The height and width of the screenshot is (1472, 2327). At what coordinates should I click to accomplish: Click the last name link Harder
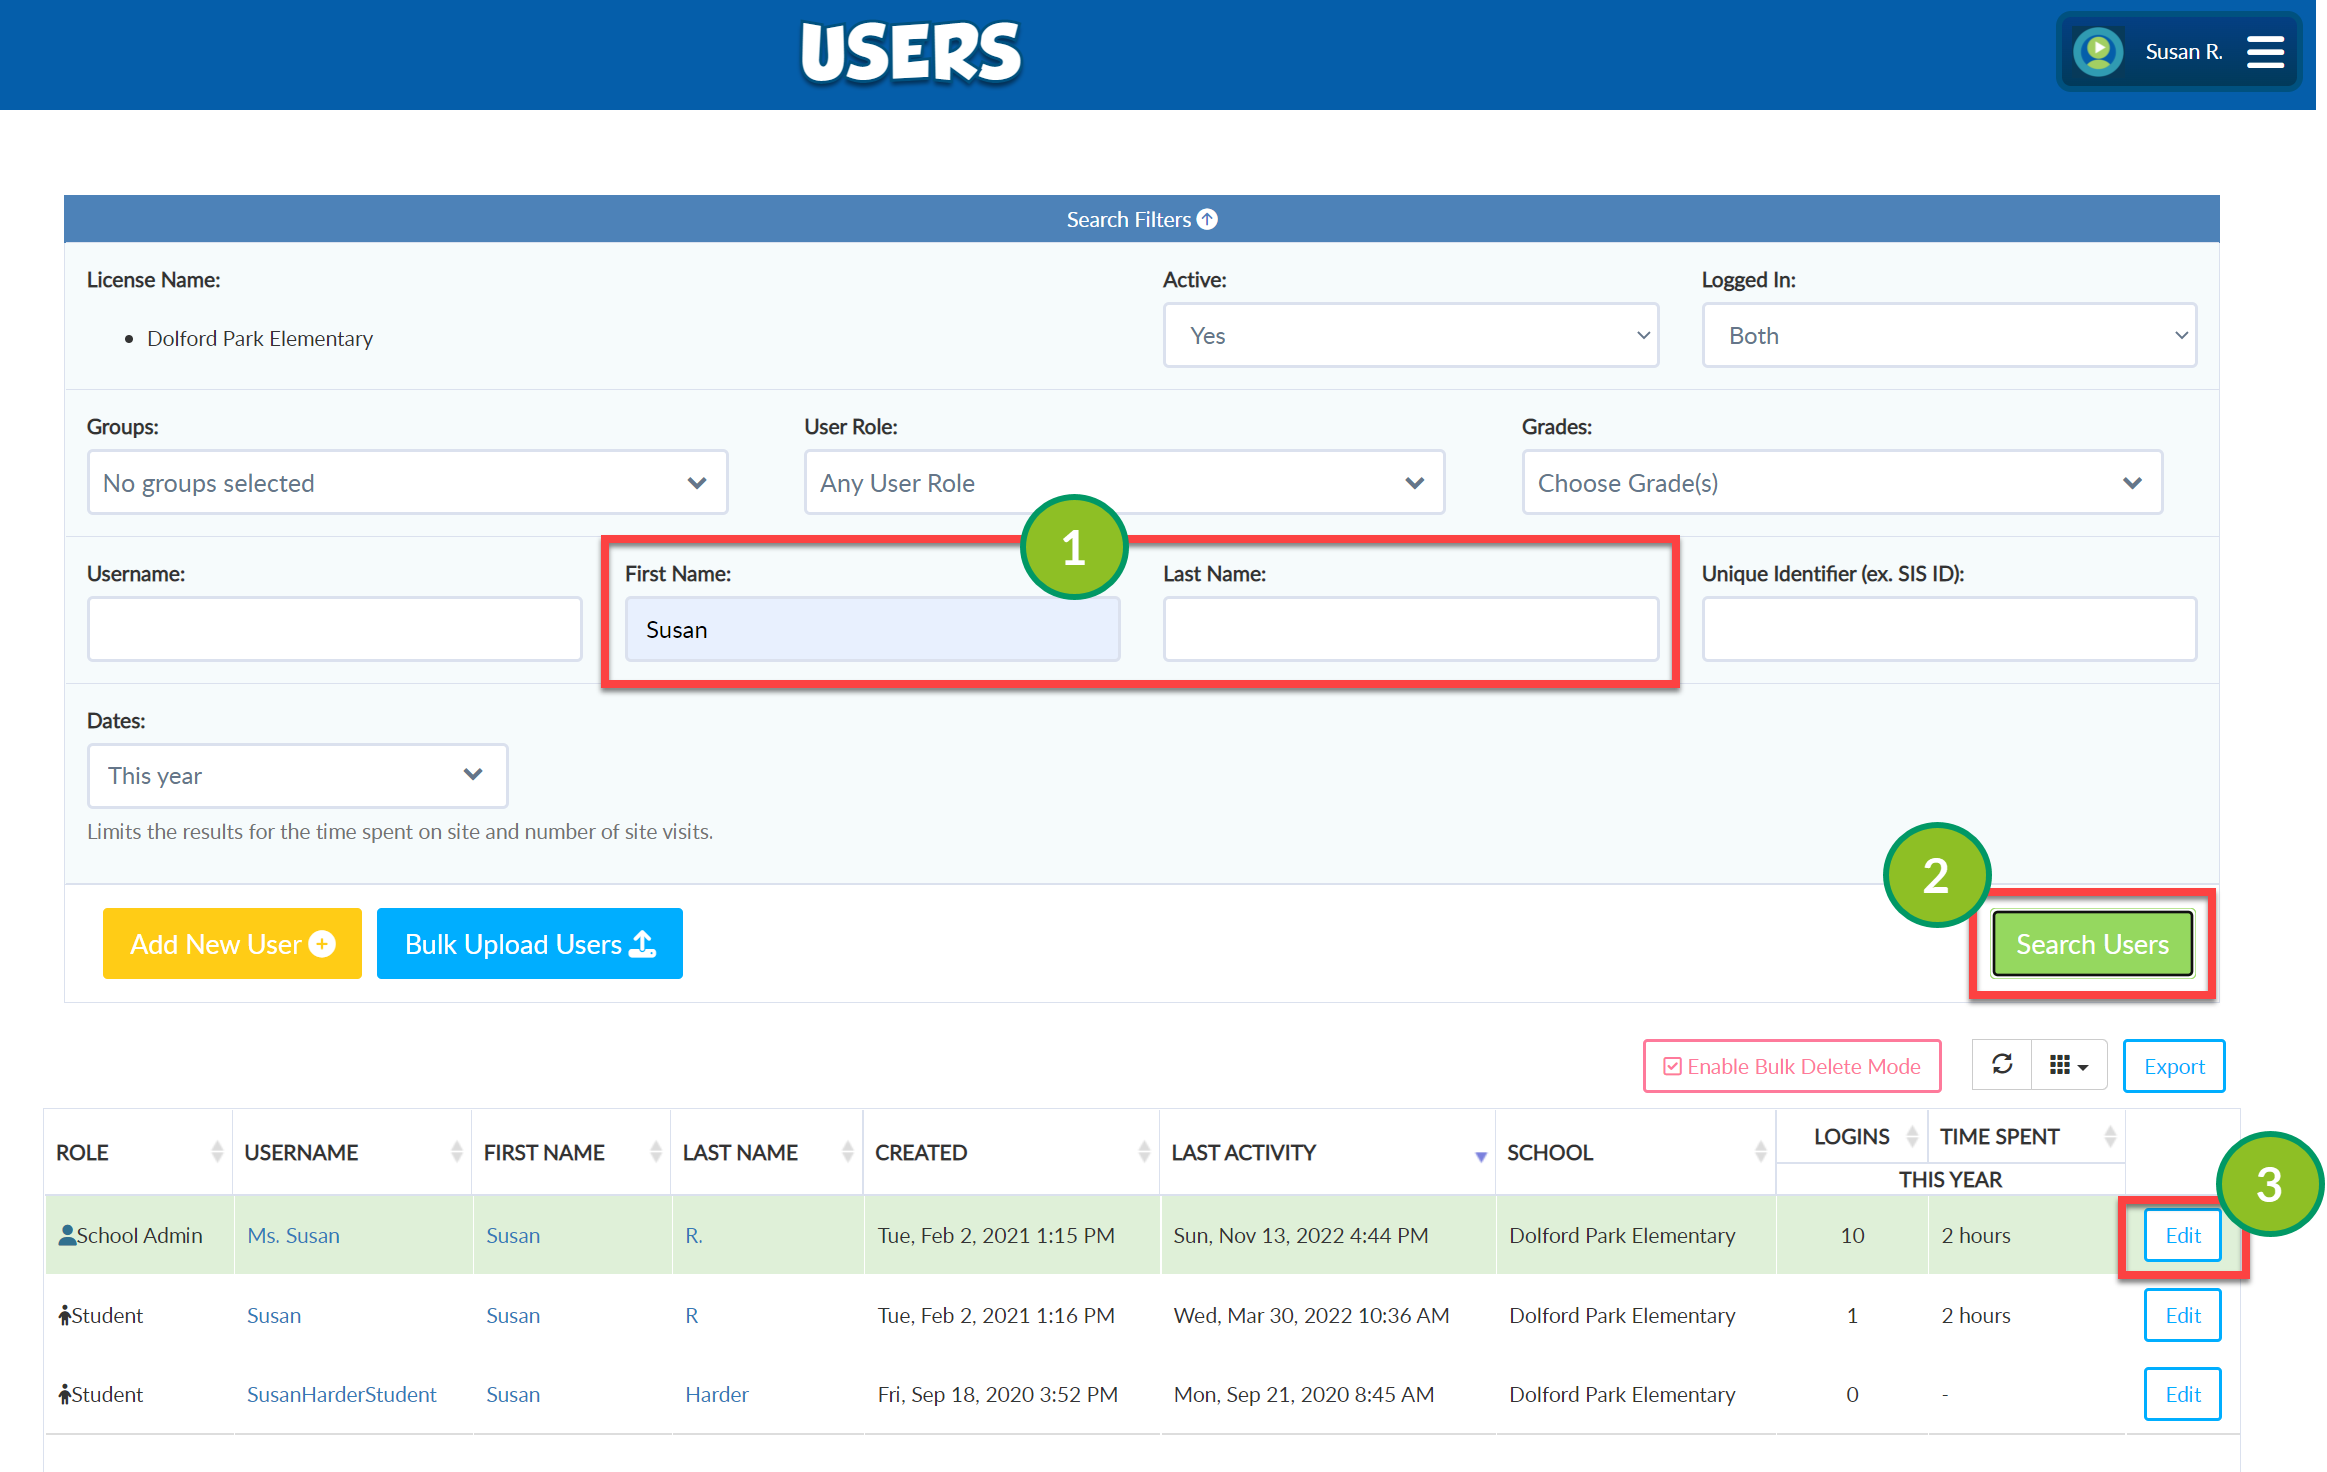point(716,1394)
